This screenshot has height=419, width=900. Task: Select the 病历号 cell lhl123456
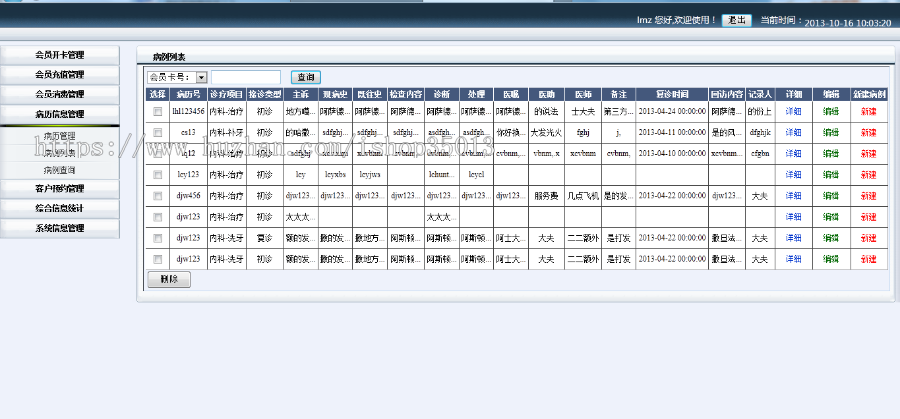(188, 111)
